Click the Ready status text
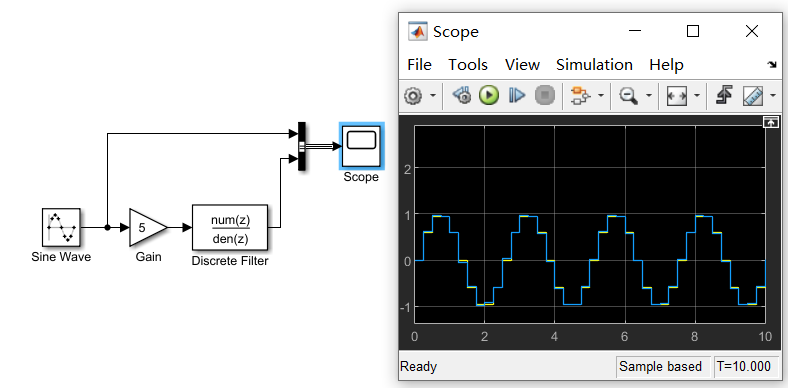788x388 pixels. (418, 367)
